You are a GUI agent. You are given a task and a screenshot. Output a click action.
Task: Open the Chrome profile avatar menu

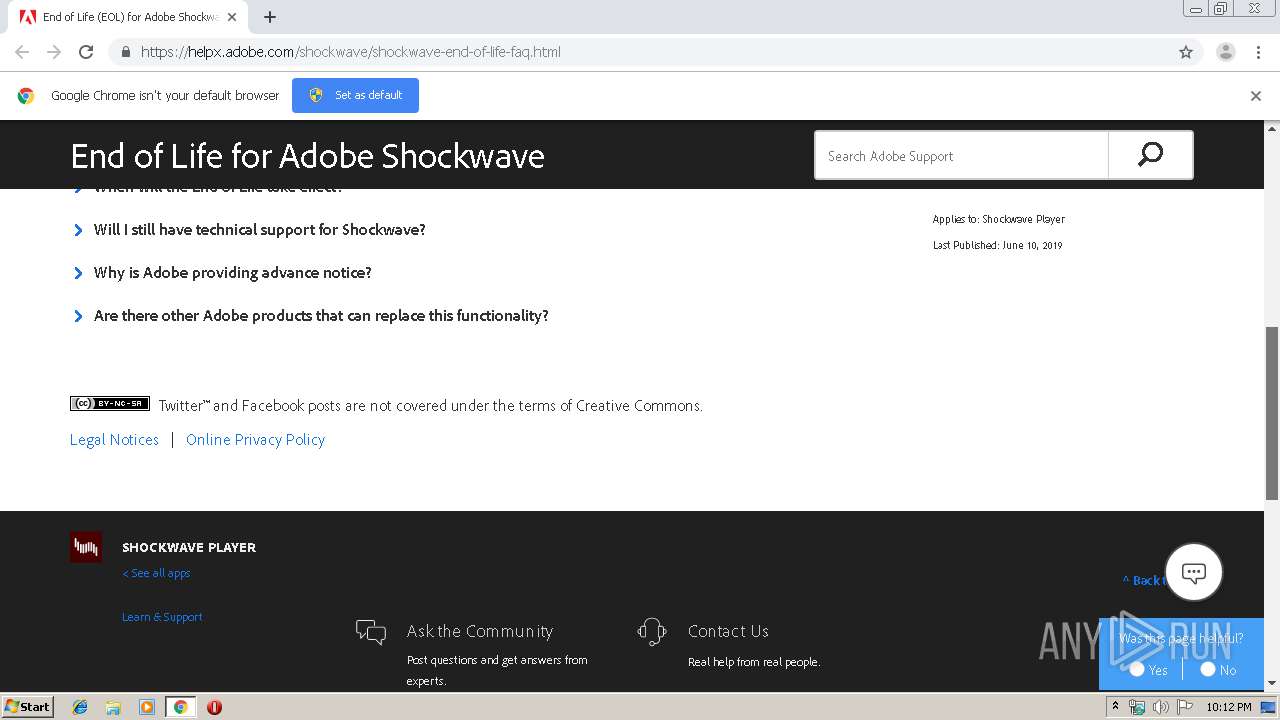tap(1225, 52)
